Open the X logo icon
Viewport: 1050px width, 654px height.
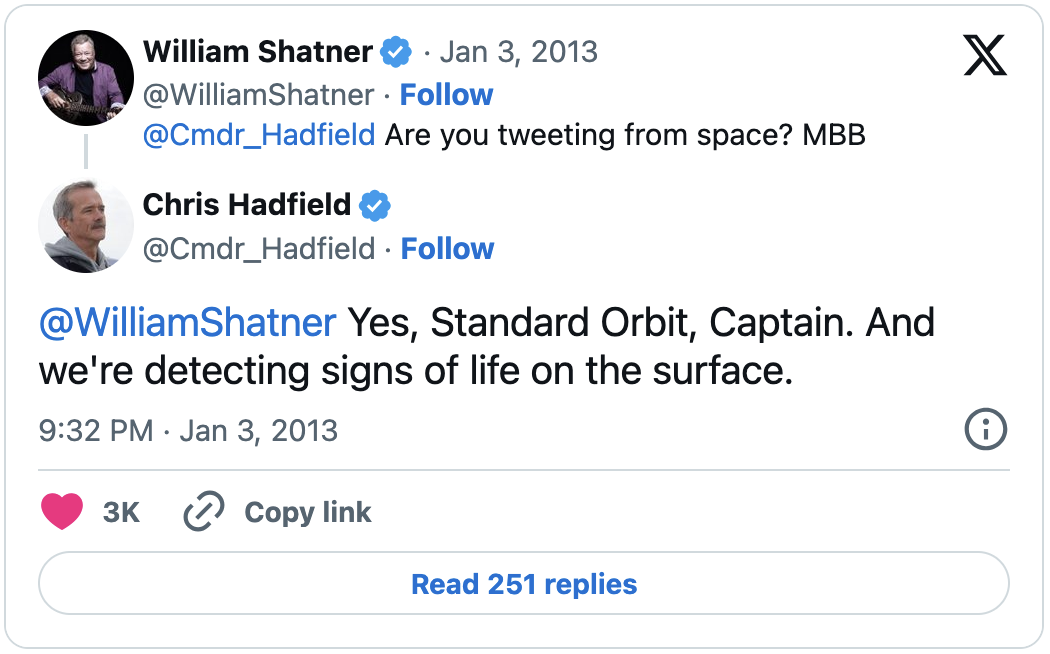coord(985,55)
